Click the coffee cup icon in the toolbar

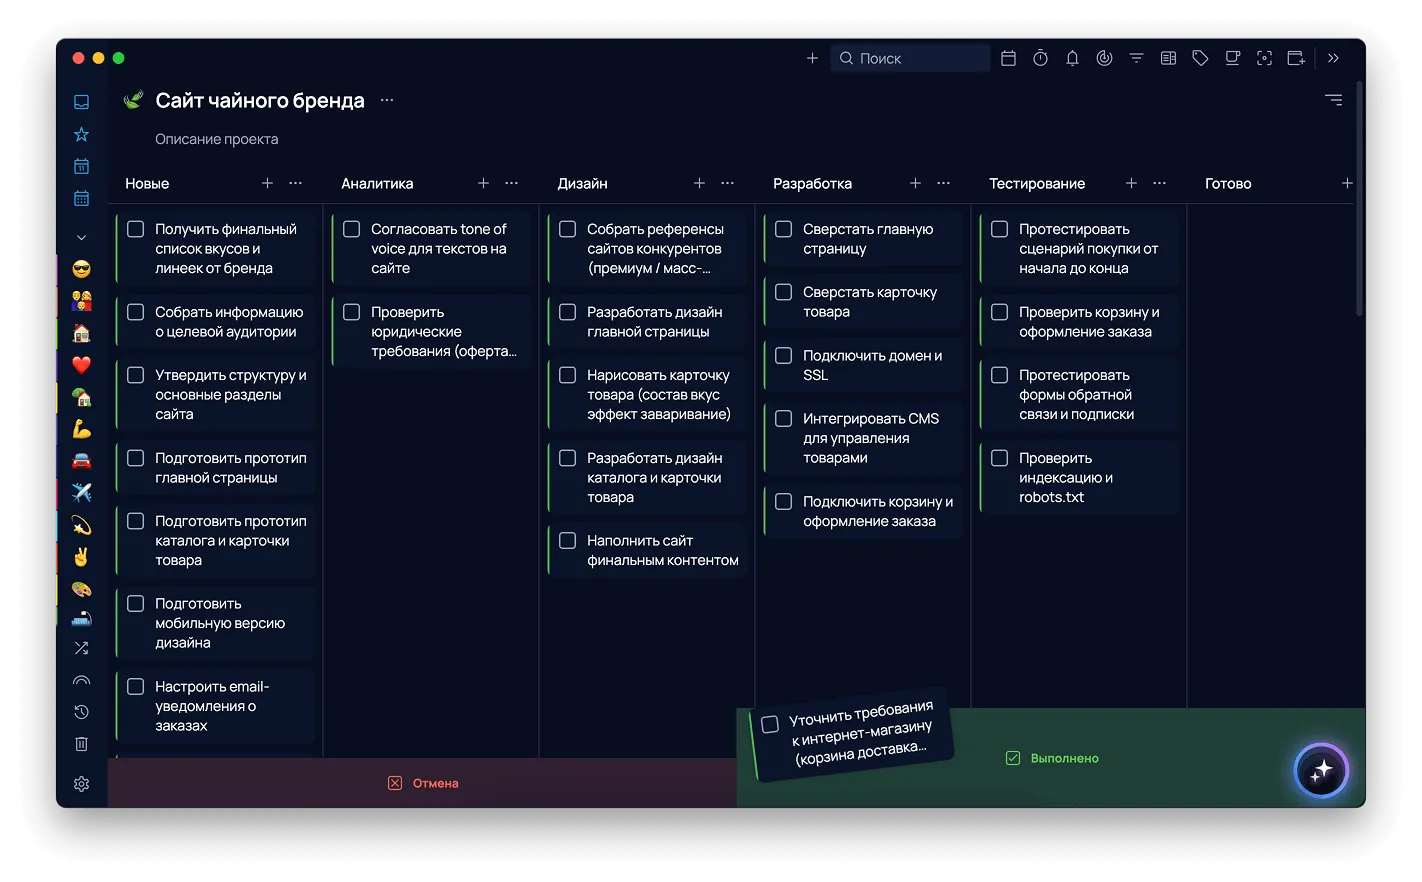1232,58
